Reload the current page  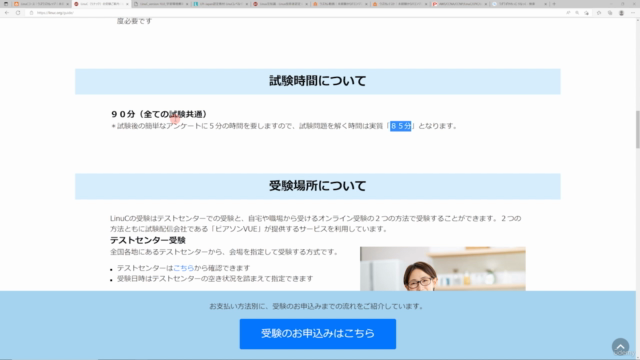[x=18, y=13]
